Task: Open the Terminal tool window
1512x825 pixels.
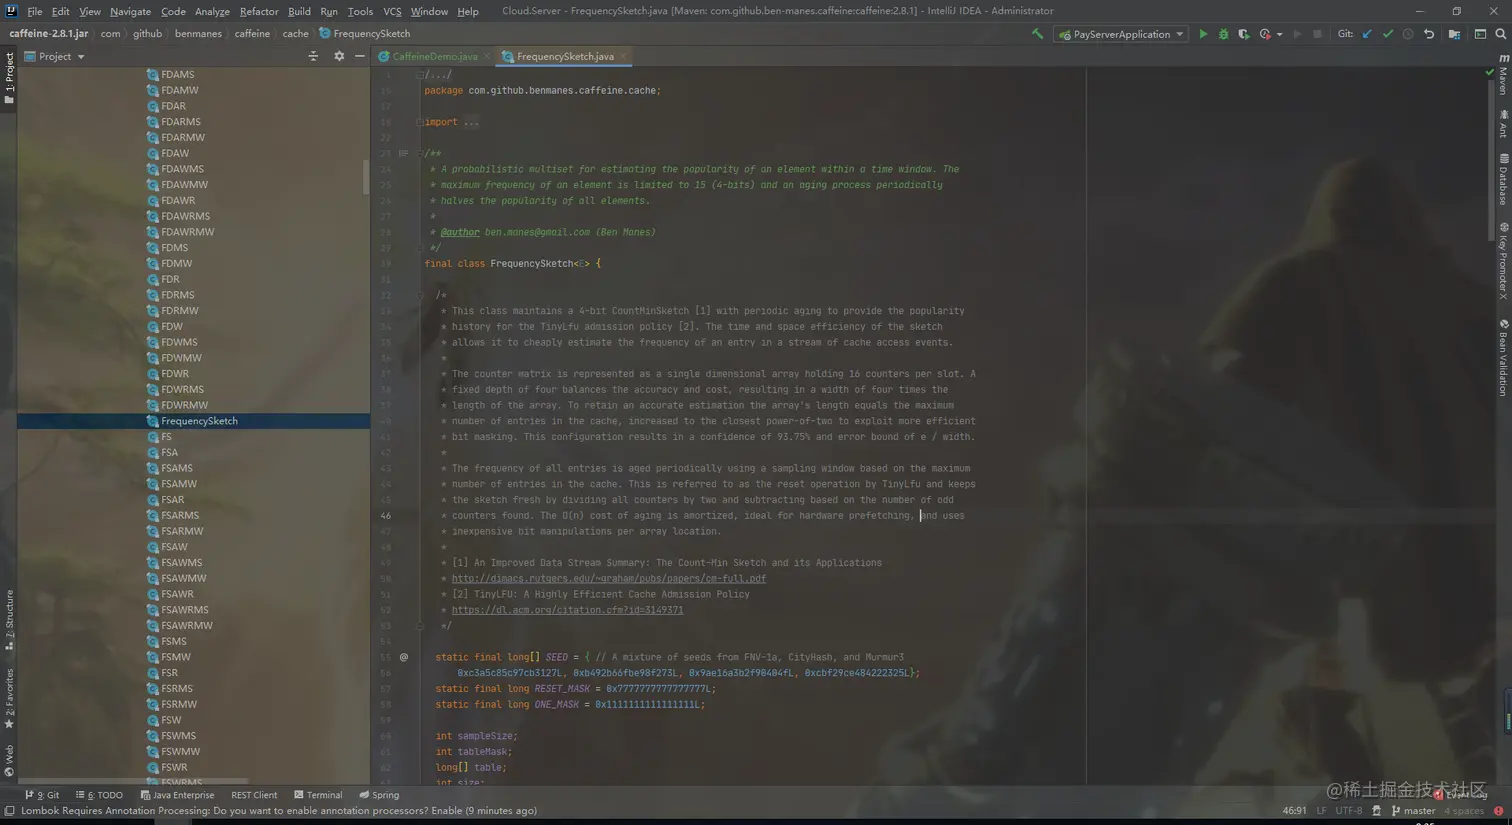Action: 318,795
